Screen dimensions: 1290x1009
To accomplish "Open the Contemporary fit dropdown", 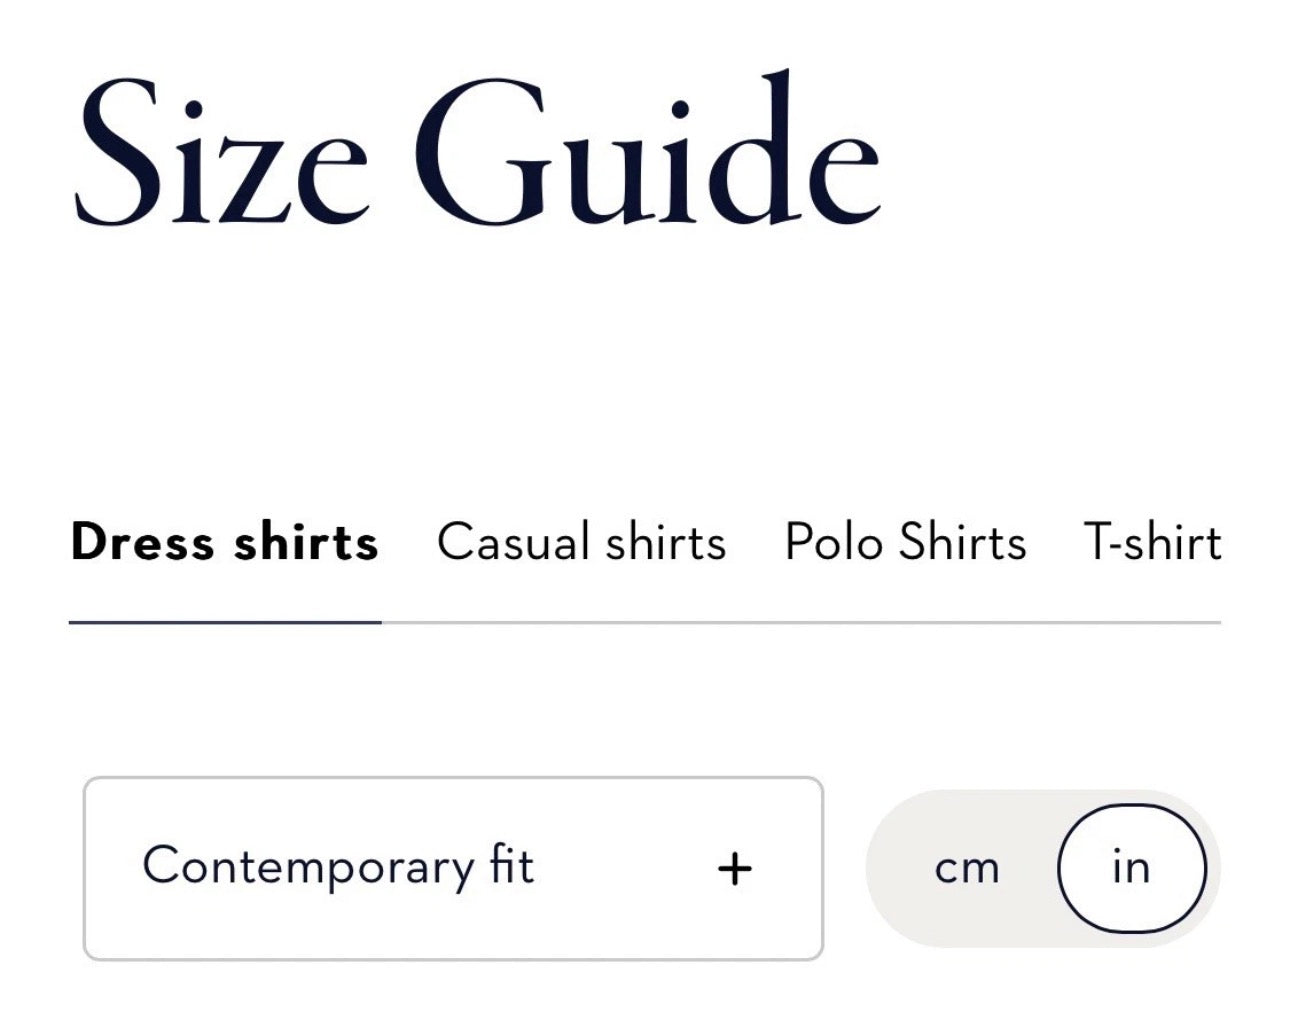I will tap(452, 868).
